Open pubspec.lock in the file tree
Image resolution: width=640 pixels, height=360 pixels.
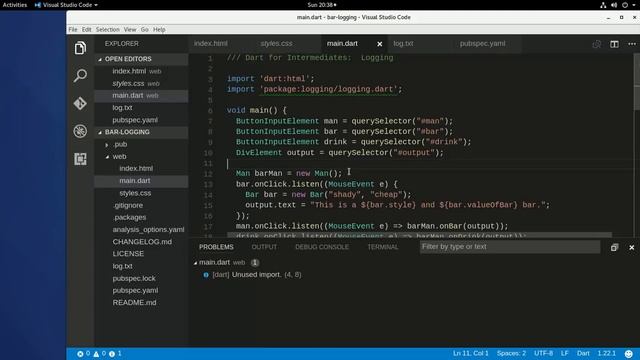pyautogui.click(x=141, y=278)
